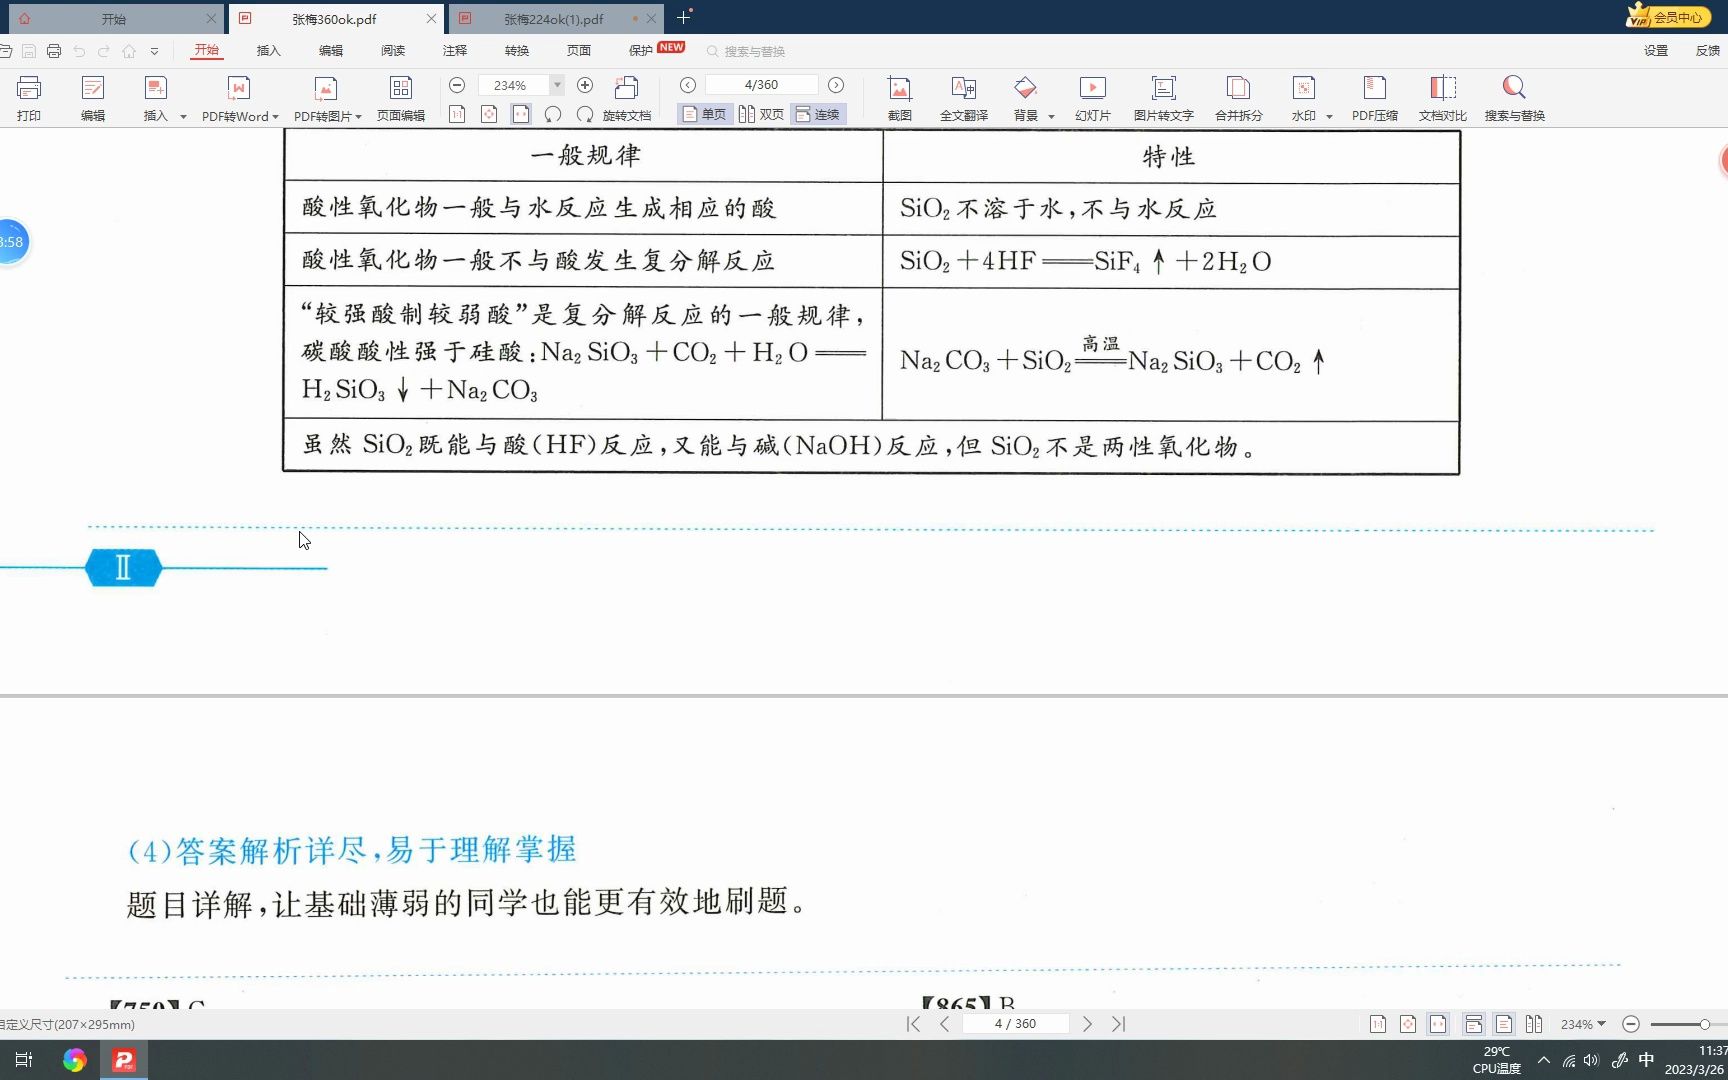Jump to first page in status bar
1728x1080 pixels.
(913, 1024)
